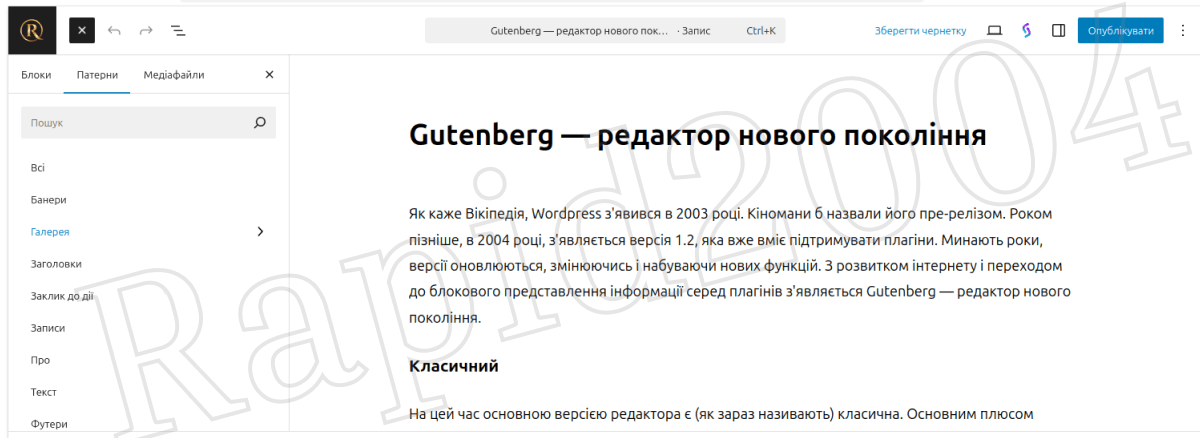Switch to the Блоки tab
The image size is (1200, 438).
pyautogui.click(x=36, y=75)
